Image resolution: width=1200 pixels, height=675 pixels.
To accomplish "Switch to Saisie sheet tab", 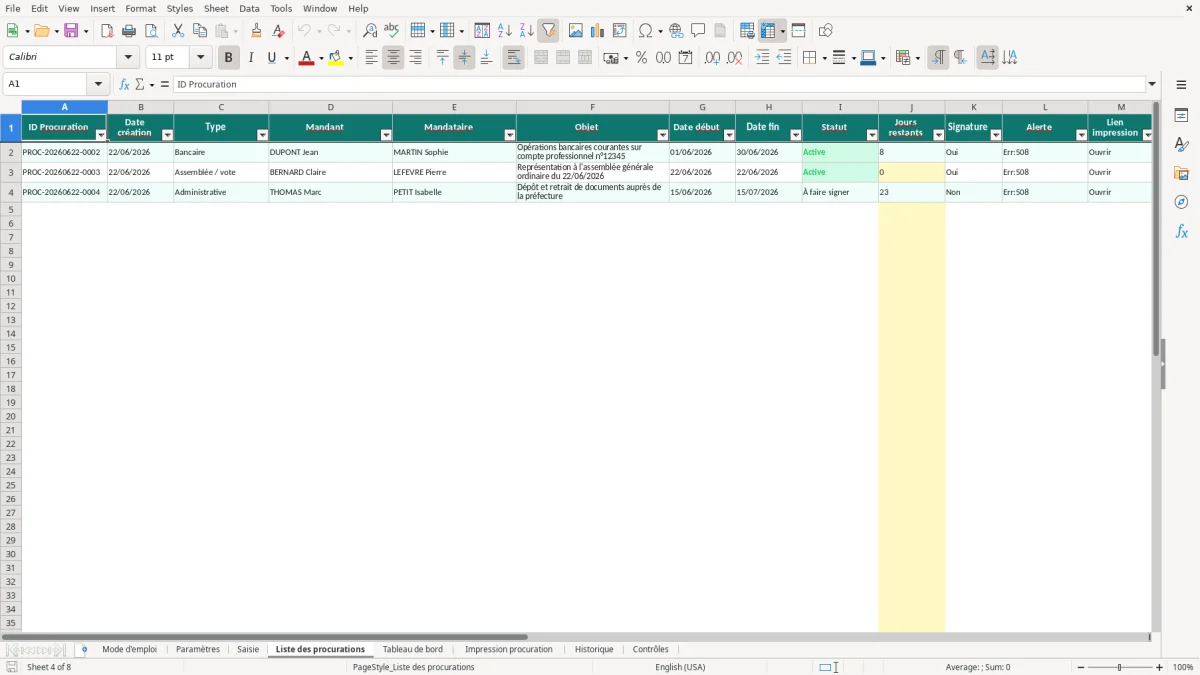I will (x=248, y=650).
